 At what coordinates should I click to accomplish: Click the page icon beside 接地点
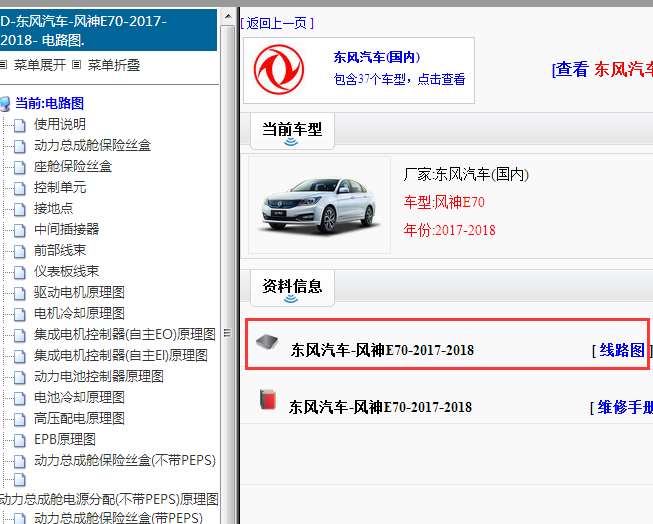pos(20,209)
